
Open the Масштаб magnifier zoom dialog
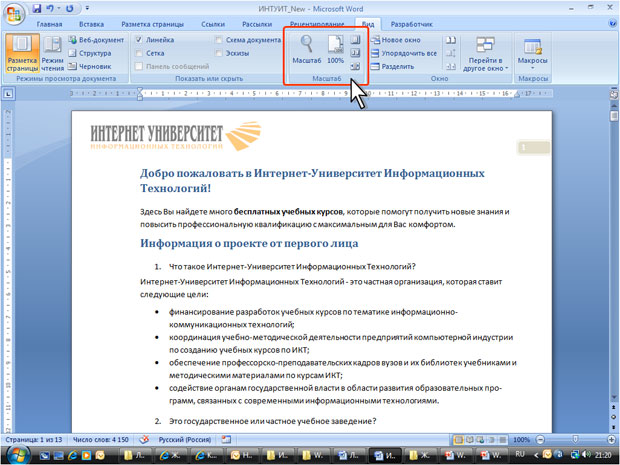click(306, 49)
